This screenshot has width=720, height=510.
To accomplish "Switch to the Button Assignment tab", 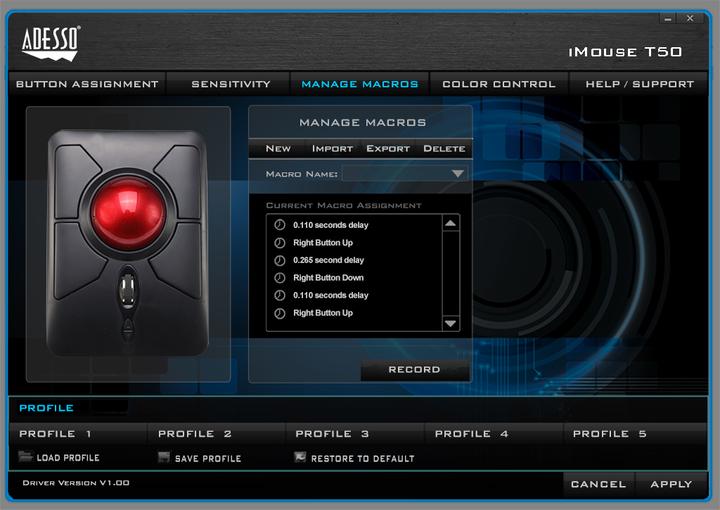I will click(x=87, y=85).
